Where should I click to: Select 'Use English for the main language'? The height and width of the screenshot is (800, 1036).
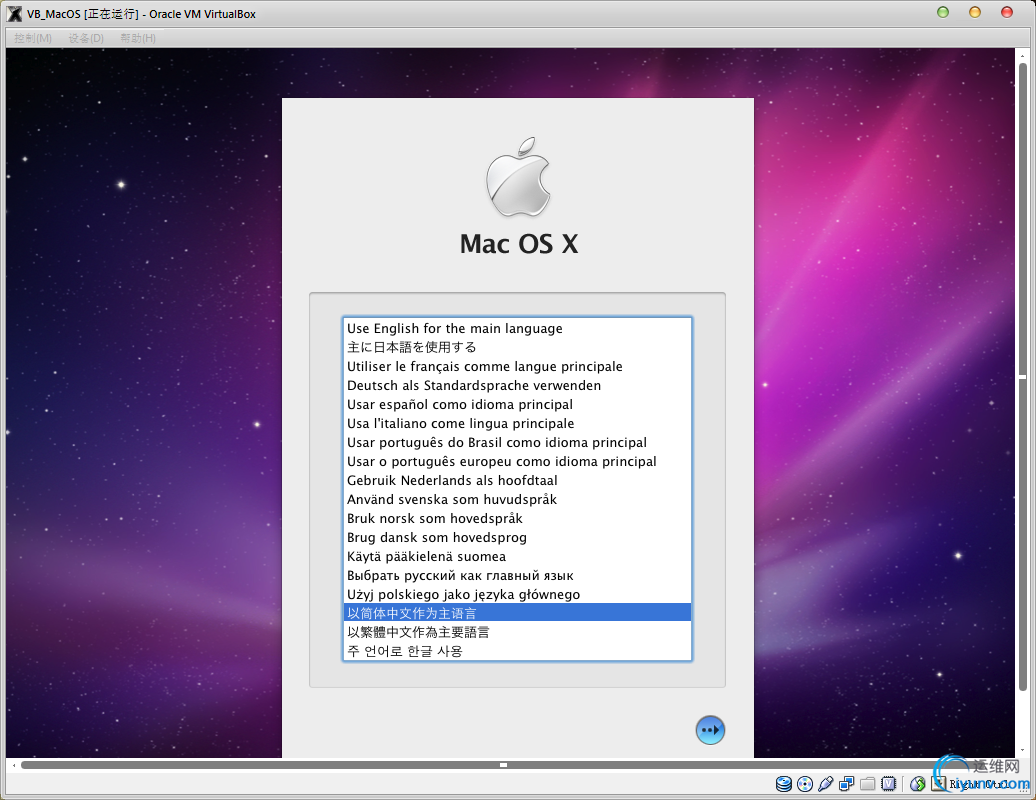coord(517,328)
